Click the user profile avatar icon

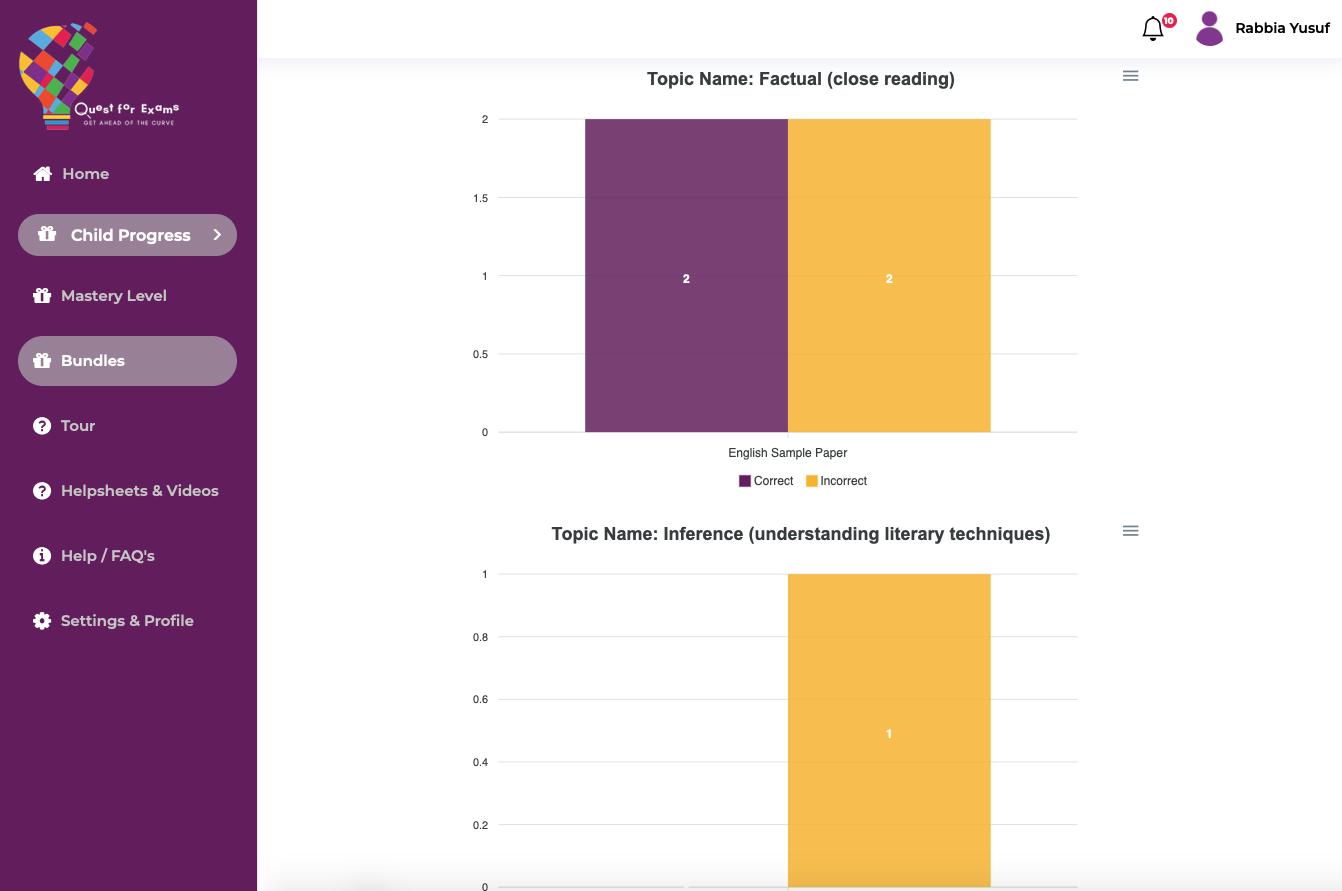pyautogui.click(x=1209, y=29)
